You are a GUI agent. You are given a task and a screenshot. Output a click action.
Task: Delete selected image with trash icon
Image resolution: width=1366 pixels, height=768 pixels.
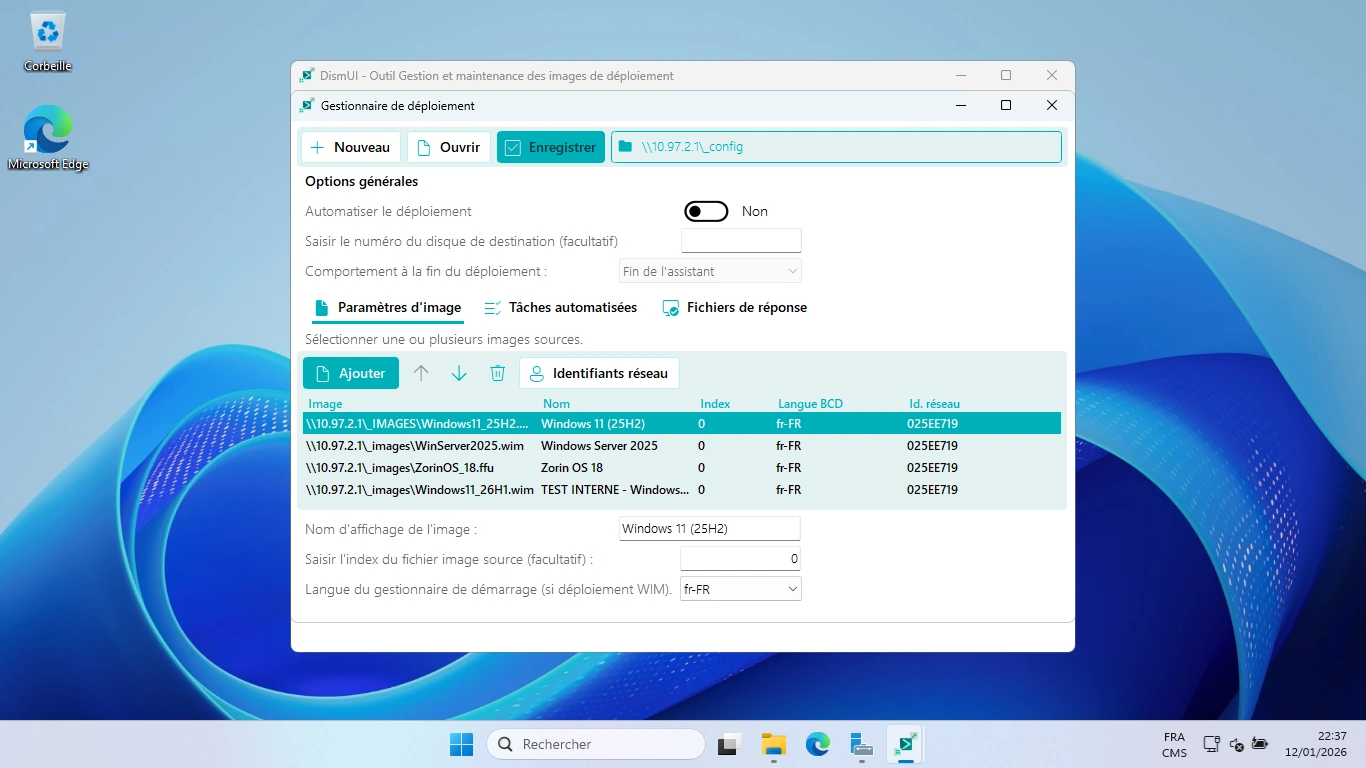click(497, 373)
